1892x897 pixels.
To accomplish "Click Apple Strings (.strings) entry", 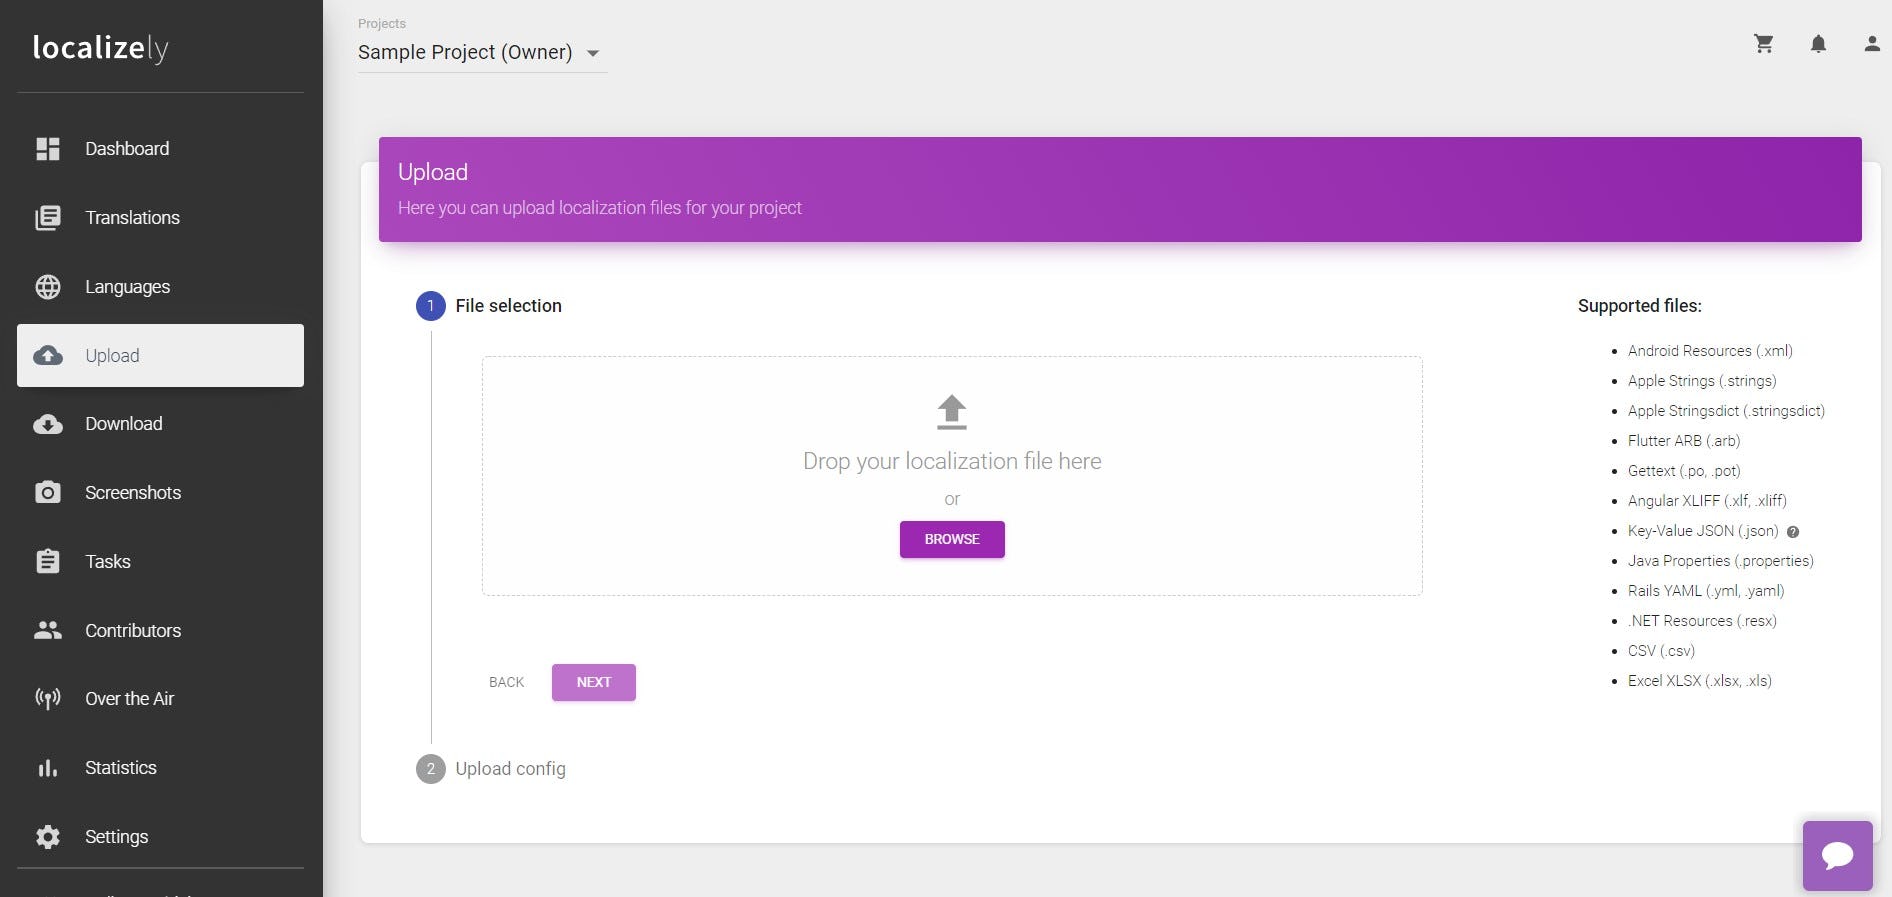I will point(1702,381).
